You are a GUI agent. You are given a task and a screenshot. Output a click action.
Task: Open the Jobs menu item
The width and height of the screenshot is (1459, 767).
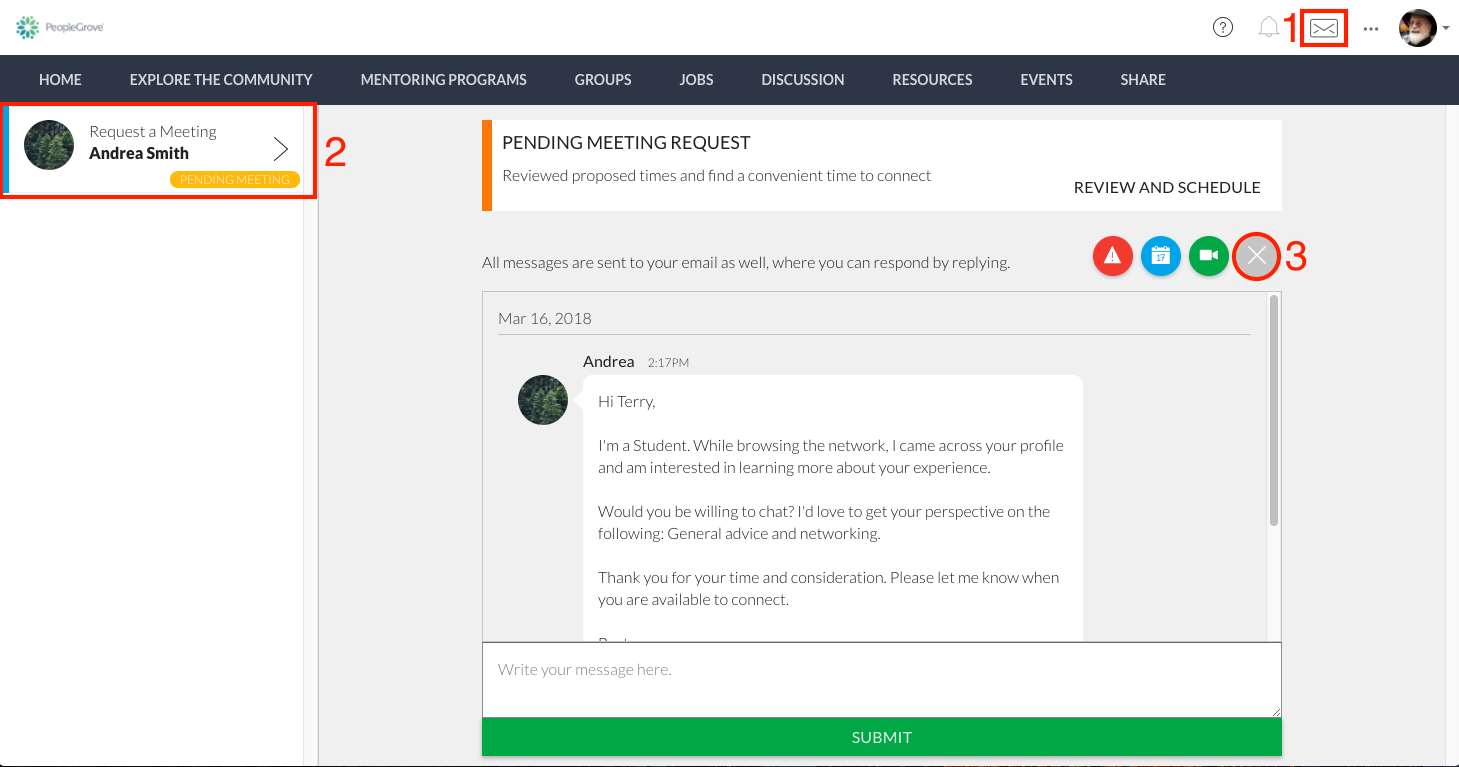click(696, 79)
